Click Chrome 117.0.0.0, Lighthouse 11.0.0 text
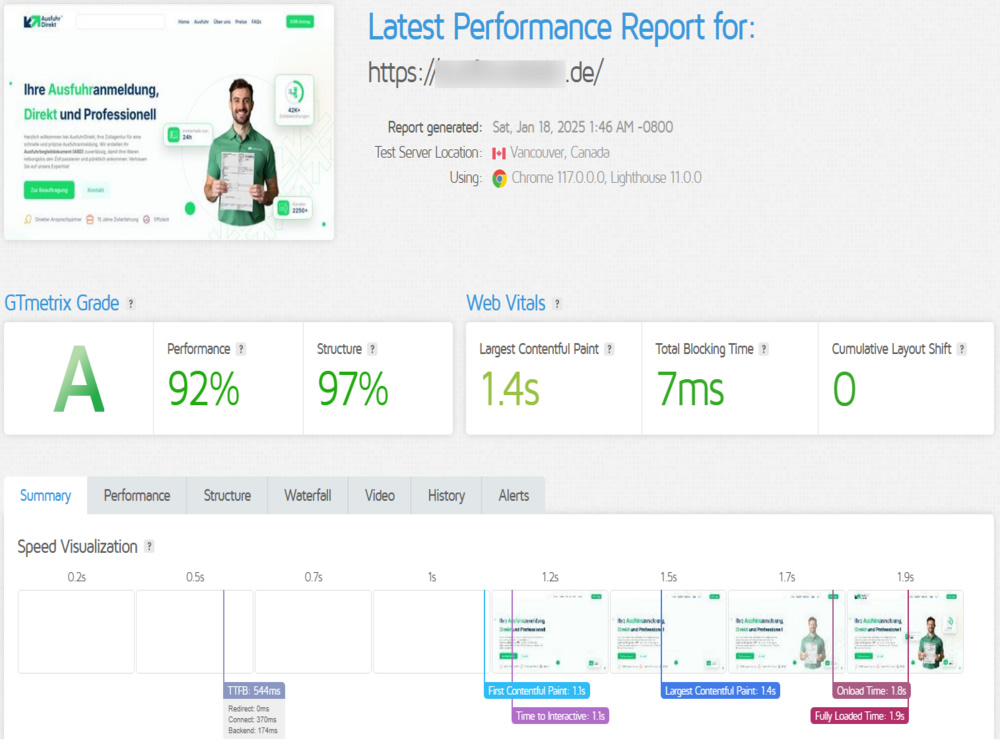1000x750 pixels. coord(606,178)
